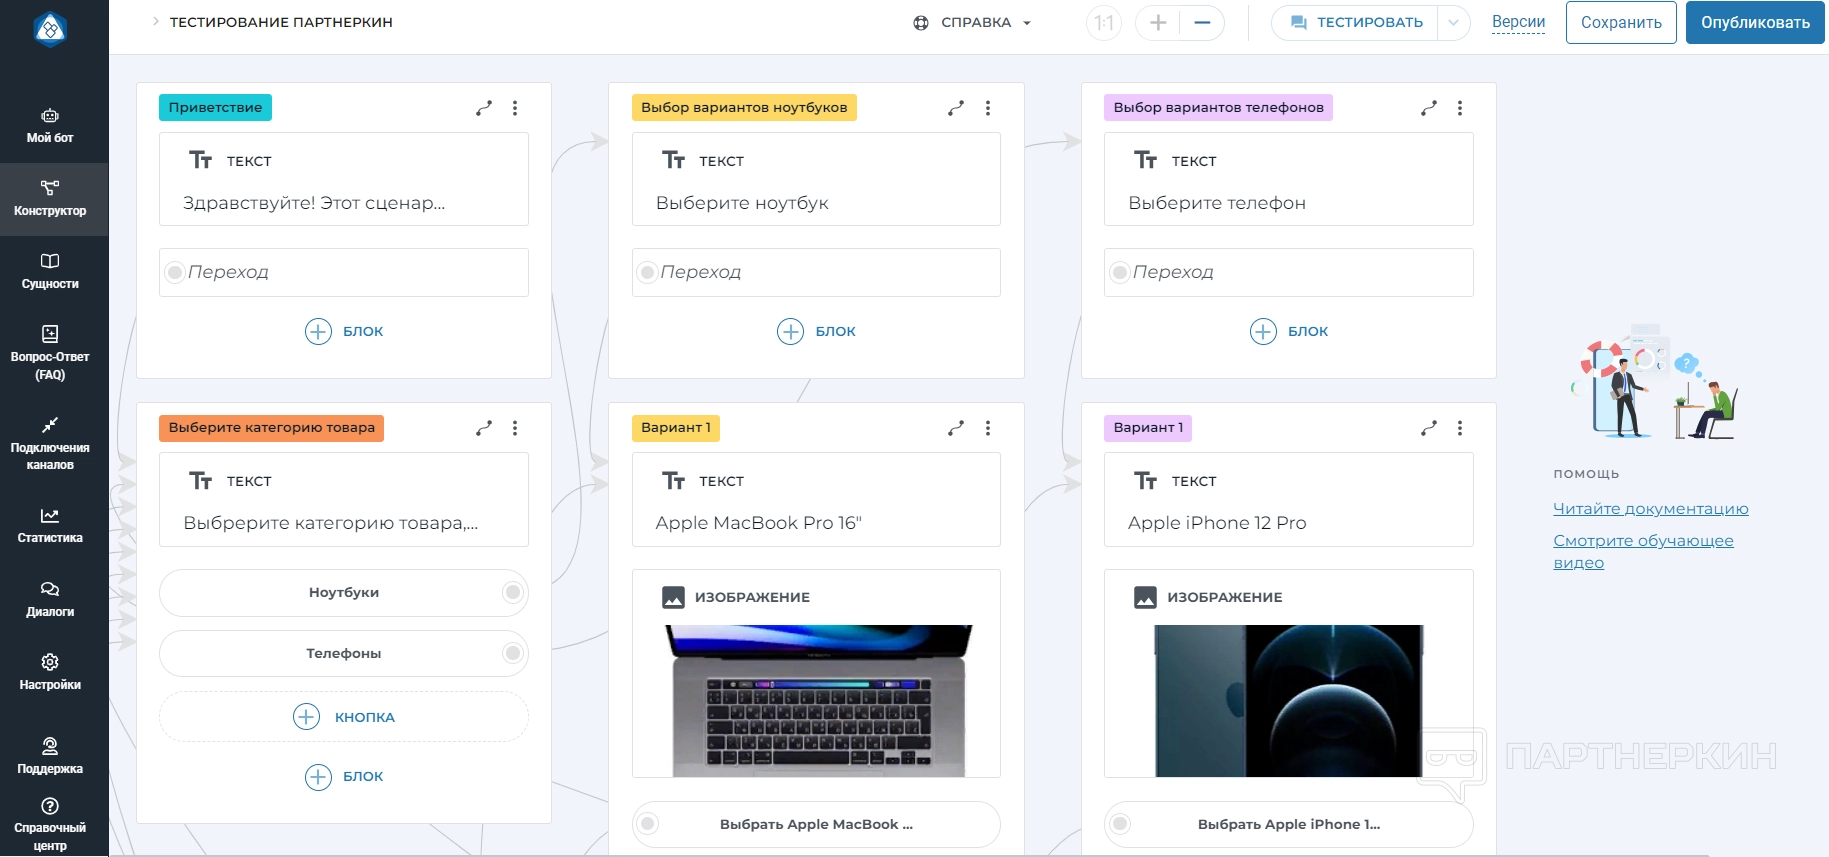Reset zoom with the 1:1 icon
The height and width of the screenshot is (857, 1829).
pos(1104,23)
